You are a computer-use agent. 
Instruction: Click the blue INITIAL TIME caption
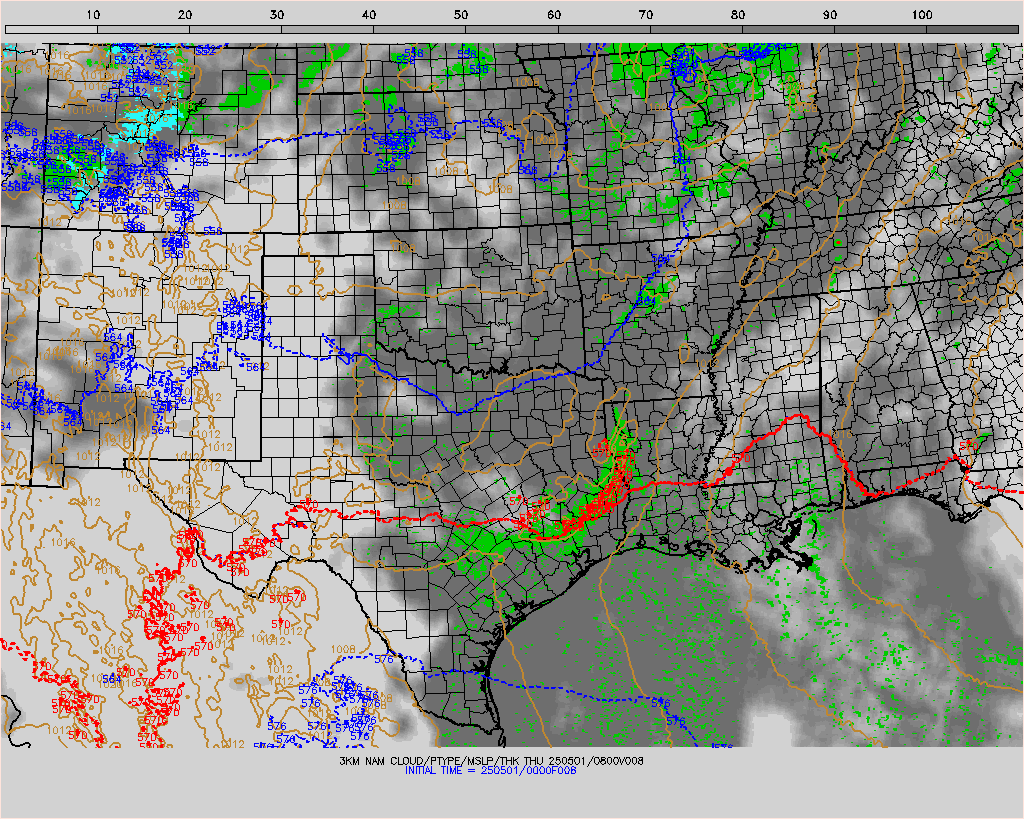490,770
